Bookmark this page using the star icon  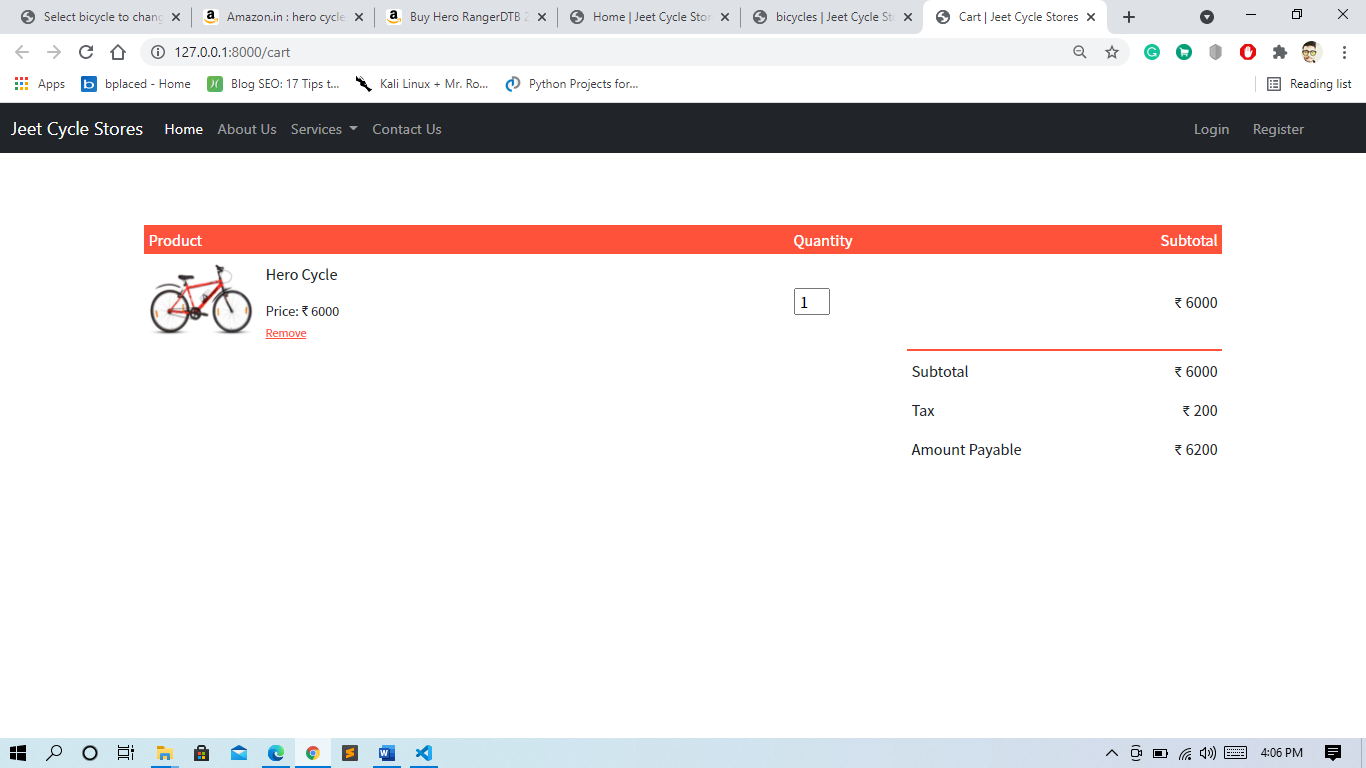[x=1113, y=52]
